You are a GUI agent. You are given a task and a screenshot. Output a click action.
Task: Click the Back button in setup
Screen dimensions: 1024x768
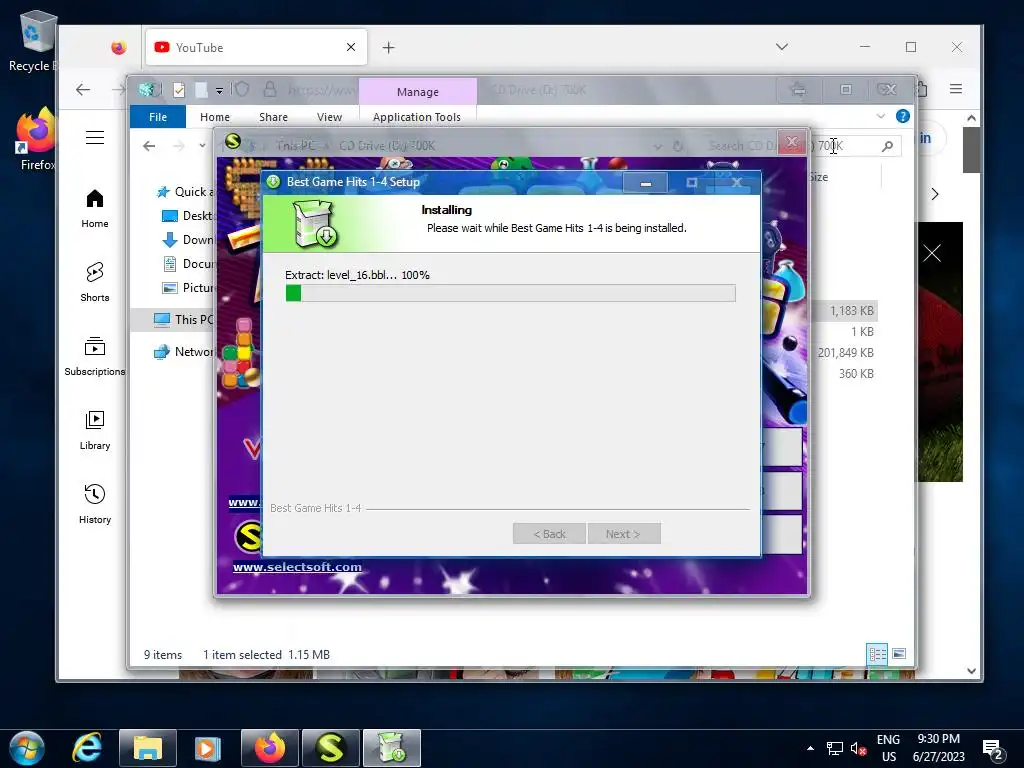click(549, 534)
